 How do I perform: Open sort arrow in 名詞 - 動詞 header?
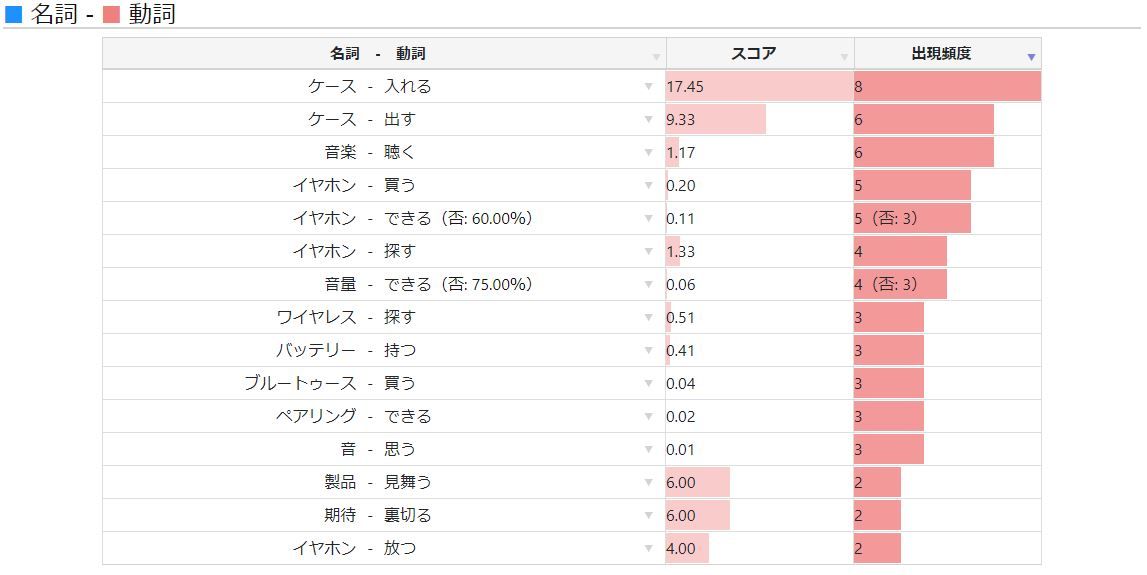656,57
